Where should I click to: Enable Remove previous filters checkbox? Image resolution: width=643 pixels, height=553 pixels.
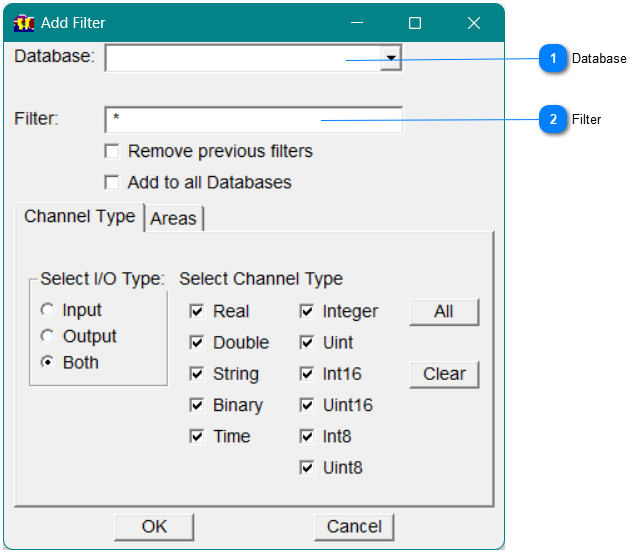click(x=112, y=151)
